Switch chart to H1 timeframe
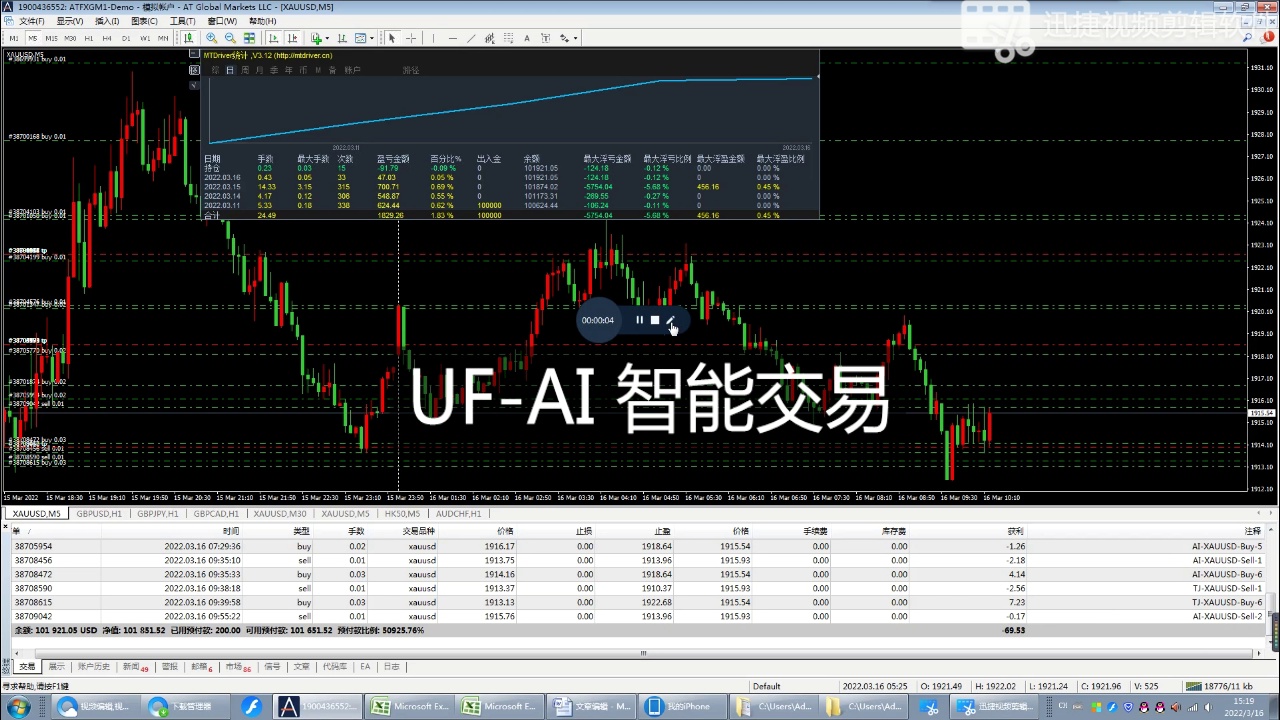 89,38
